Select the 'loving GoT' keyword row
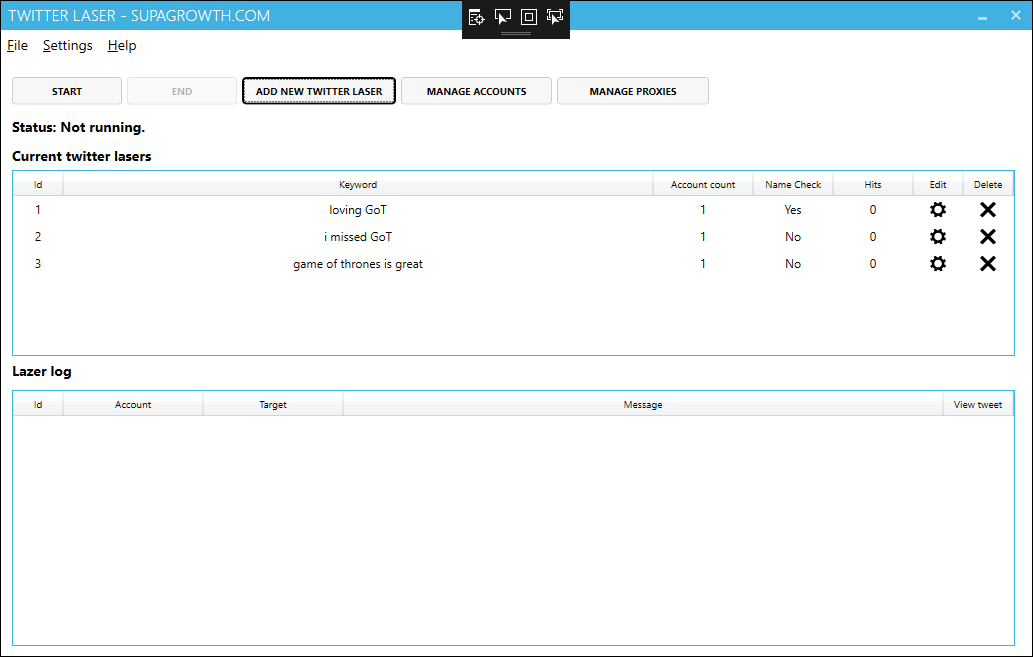This screenshot has width=1033, height=657. [x=513, y=210]
